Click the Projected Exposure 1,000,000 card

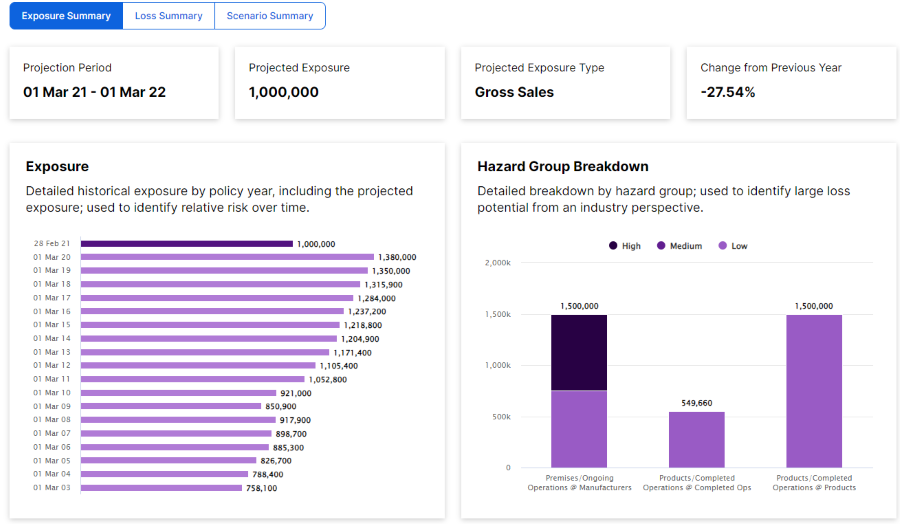point(339,82)
